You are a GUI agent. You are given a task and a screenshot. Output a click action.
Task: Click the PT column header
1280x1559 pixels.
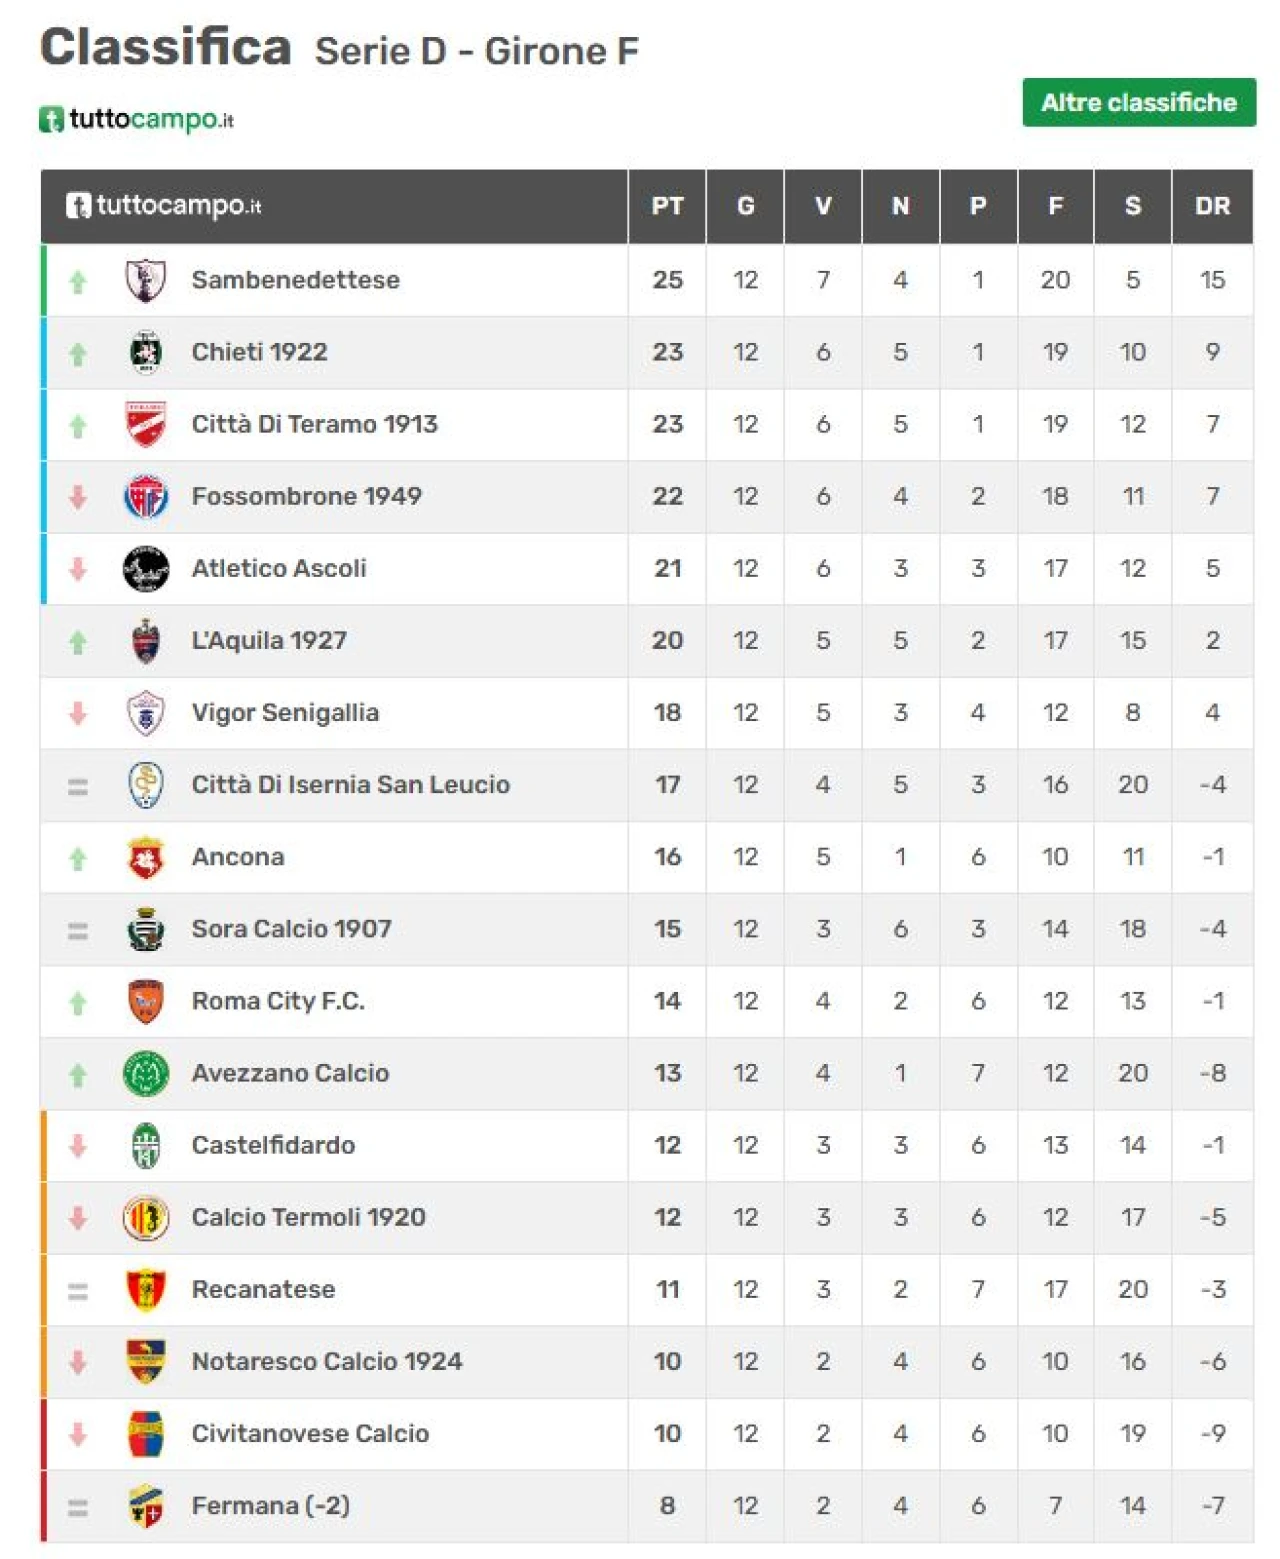(667, 206)
